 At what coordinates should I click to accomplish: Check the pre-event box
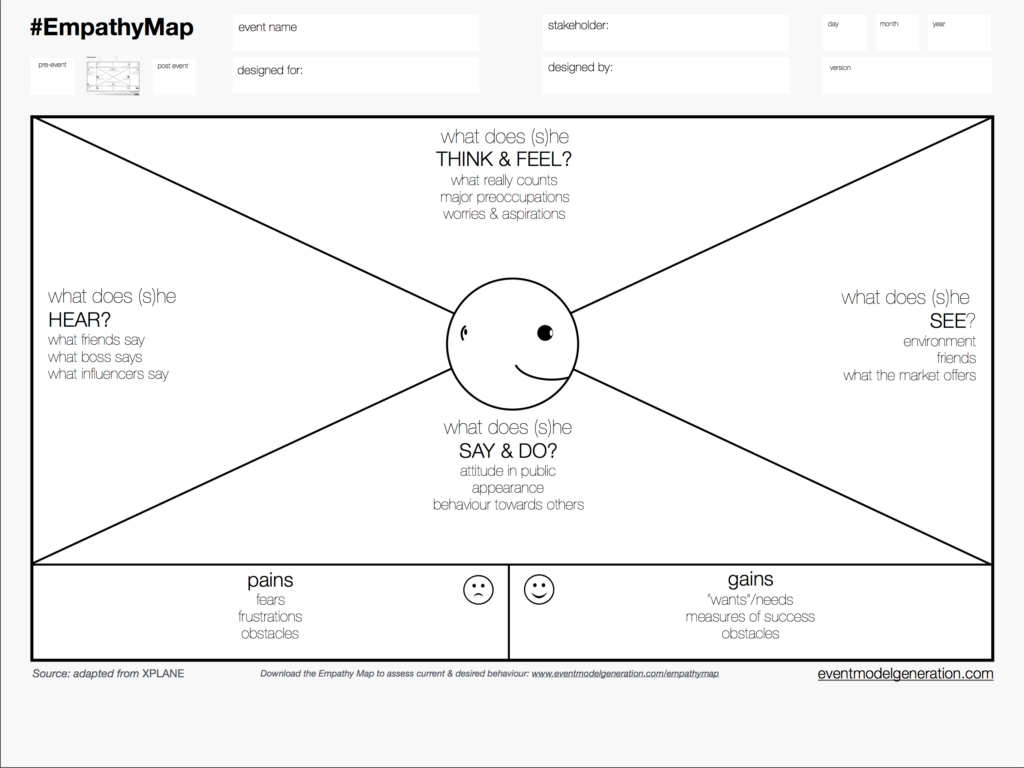click(52, 76)
